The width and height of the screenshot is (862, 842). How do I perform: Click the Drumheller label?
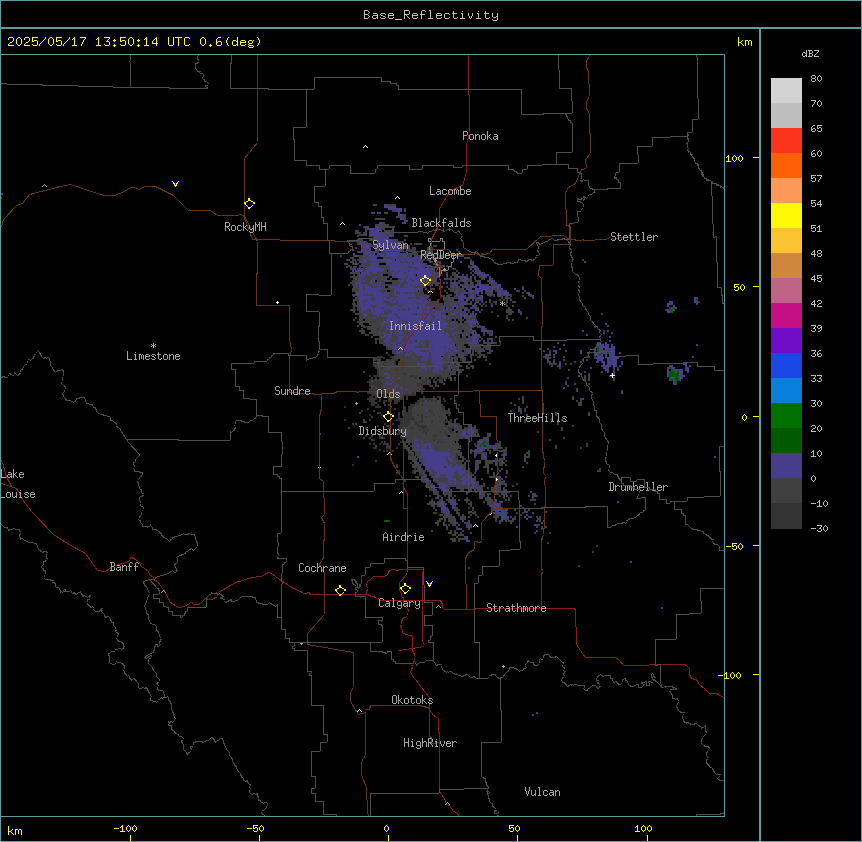638,487
